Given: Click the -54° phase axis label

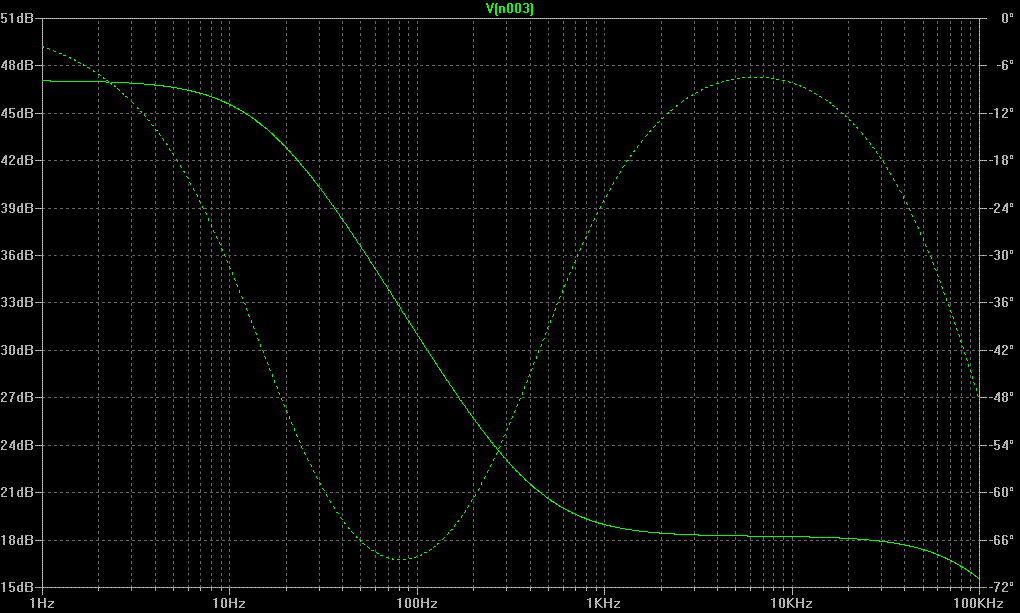Looking at the screenshot, I should (x=1002, y=445).
